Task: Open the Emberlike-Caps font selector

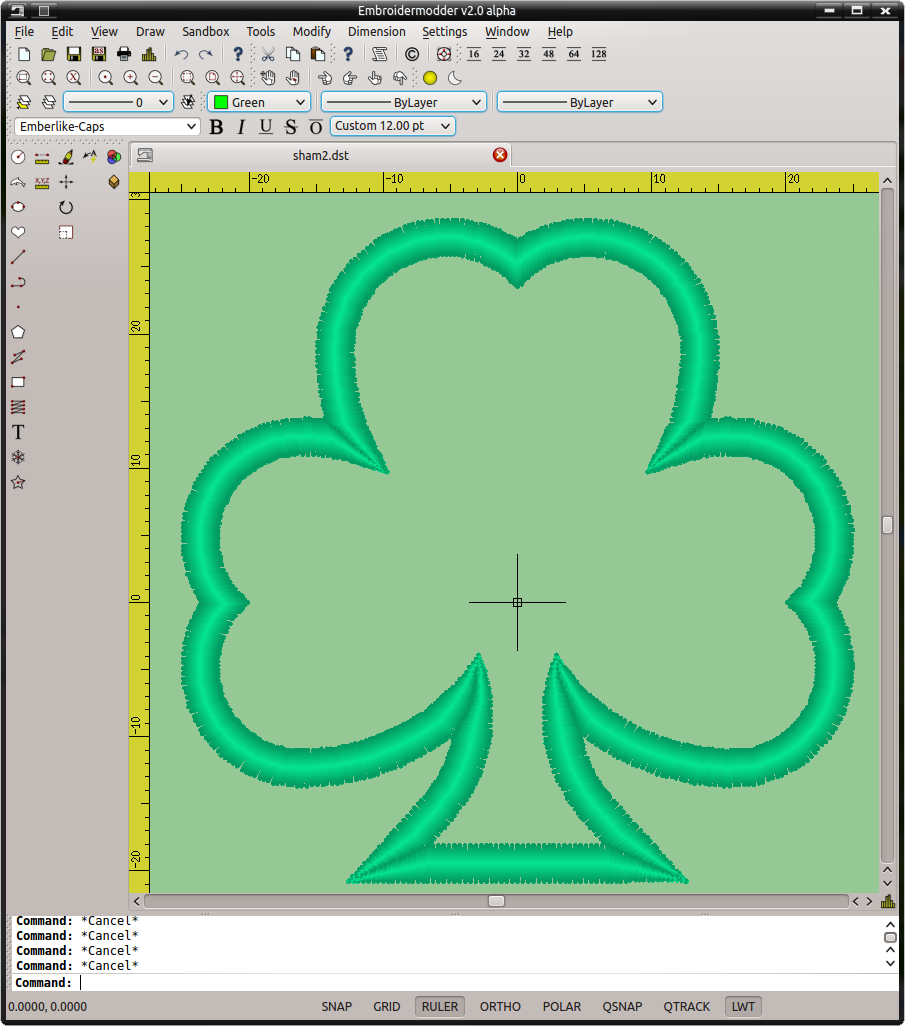Action: pyautogui.click(x=106, y=126)
